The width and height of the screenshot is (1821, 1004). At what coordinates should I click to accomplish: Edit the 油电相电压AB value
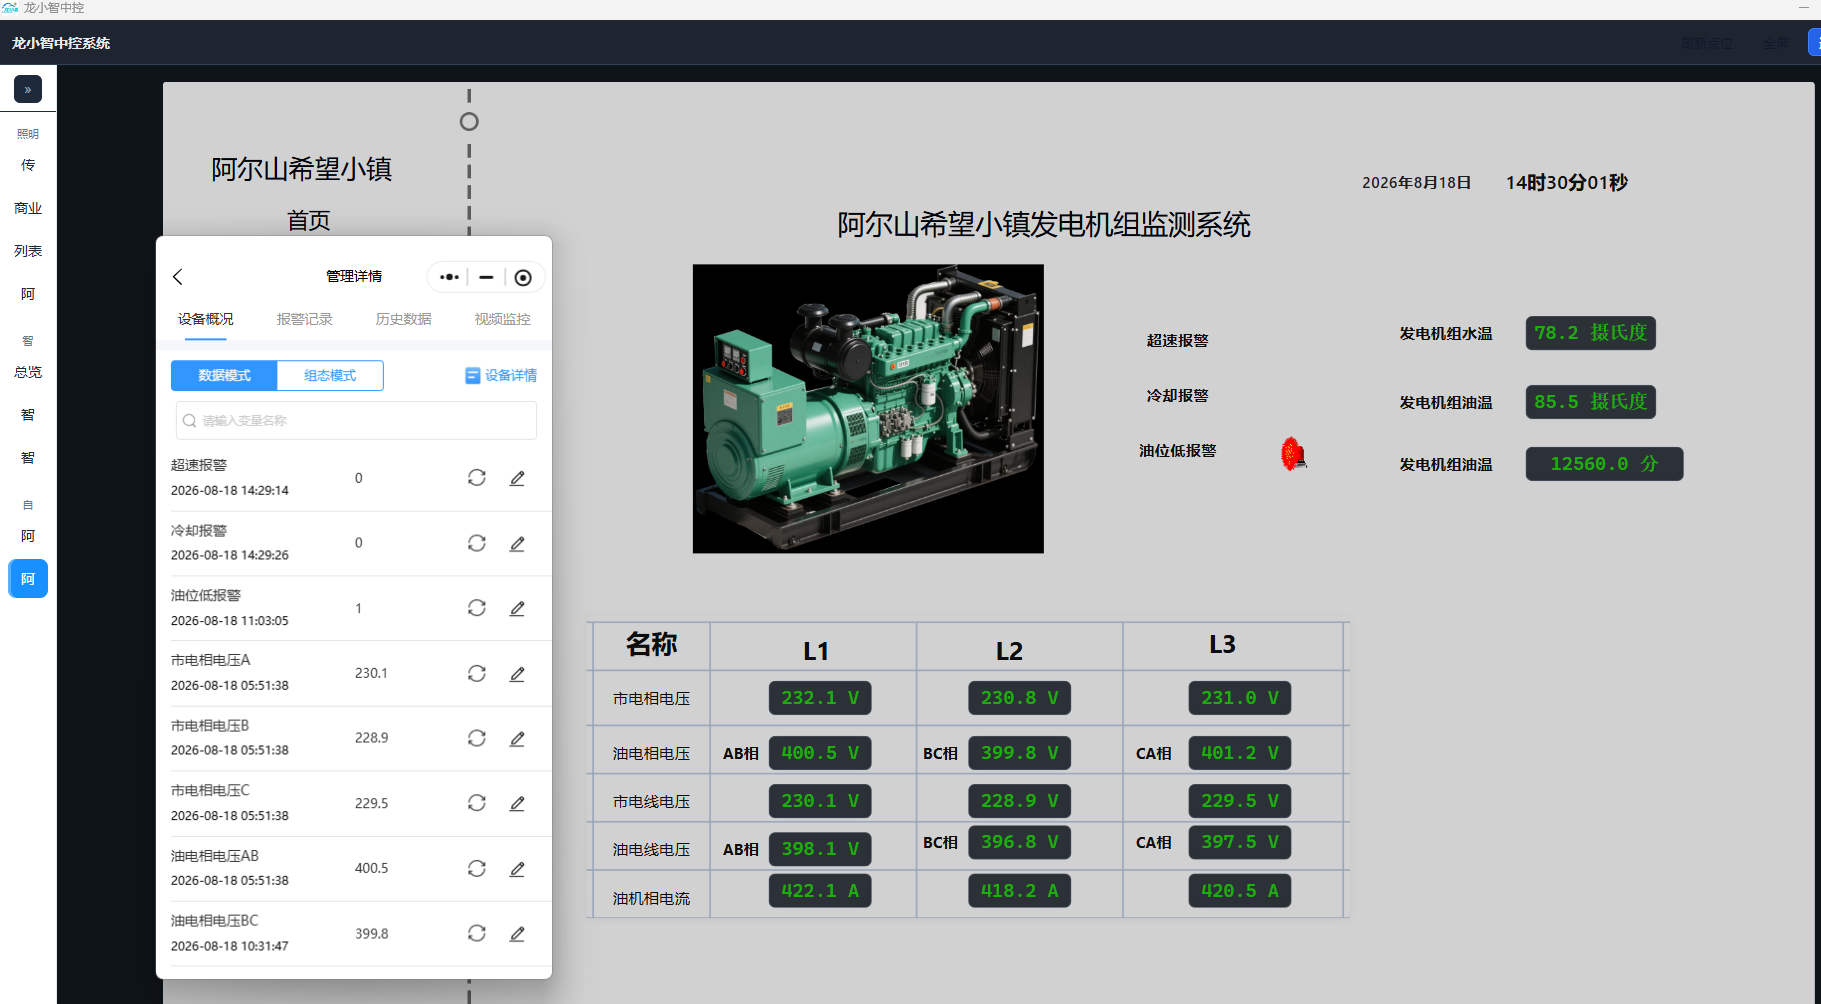point(517,868)
